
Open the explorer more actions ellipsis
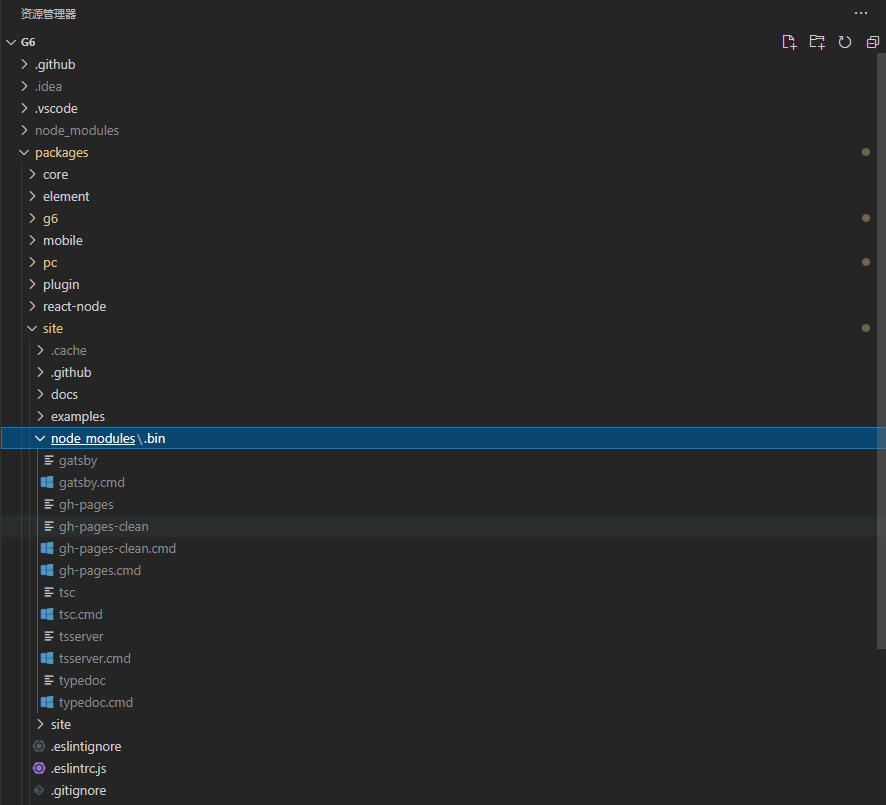click(861, 13)
